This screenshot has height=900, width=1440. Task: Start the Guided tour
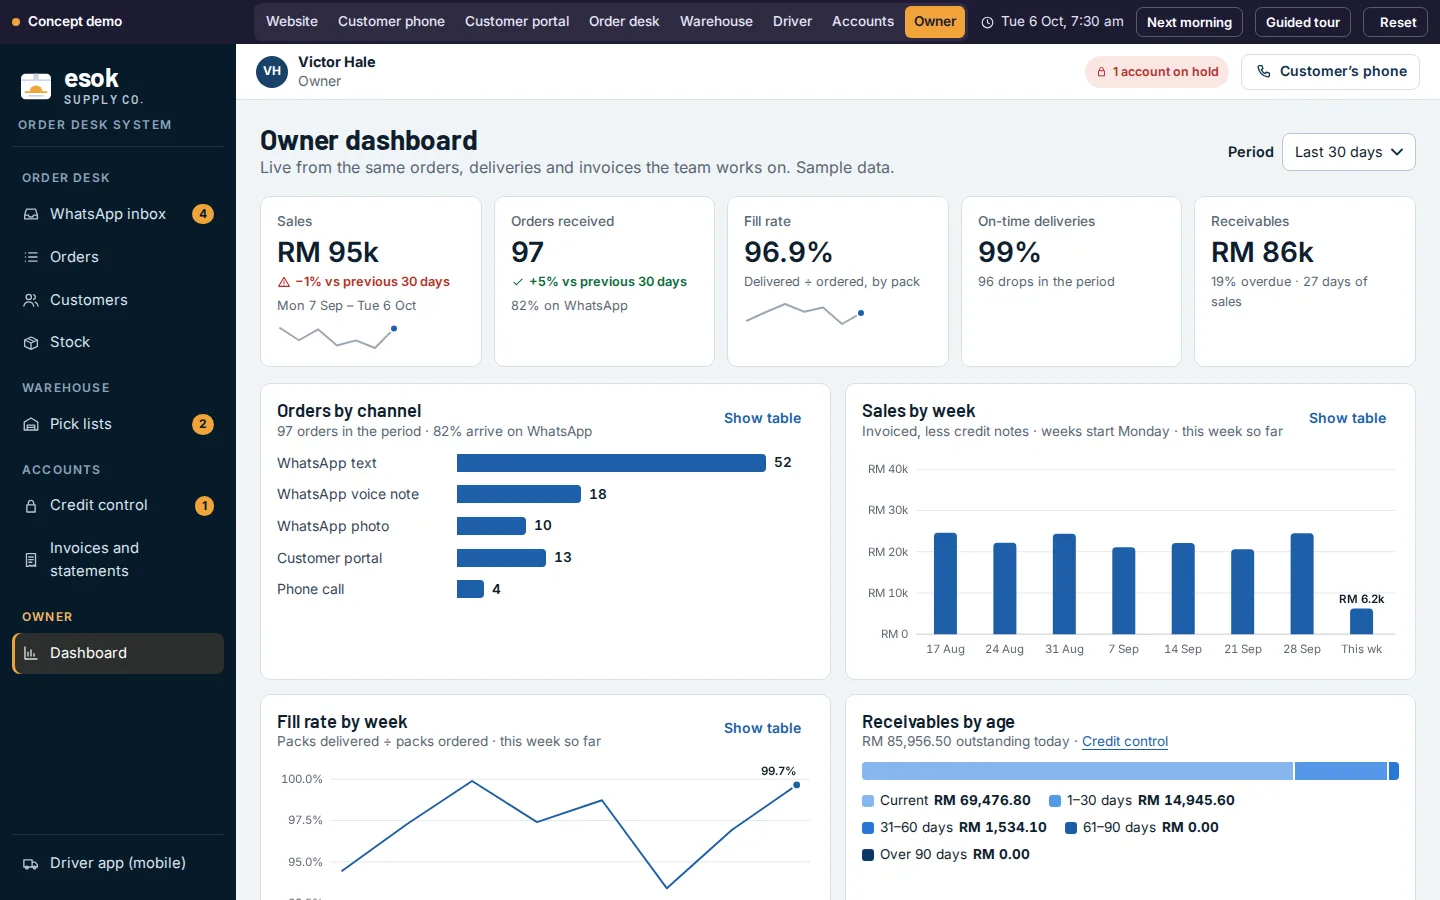click(1303, 22)
